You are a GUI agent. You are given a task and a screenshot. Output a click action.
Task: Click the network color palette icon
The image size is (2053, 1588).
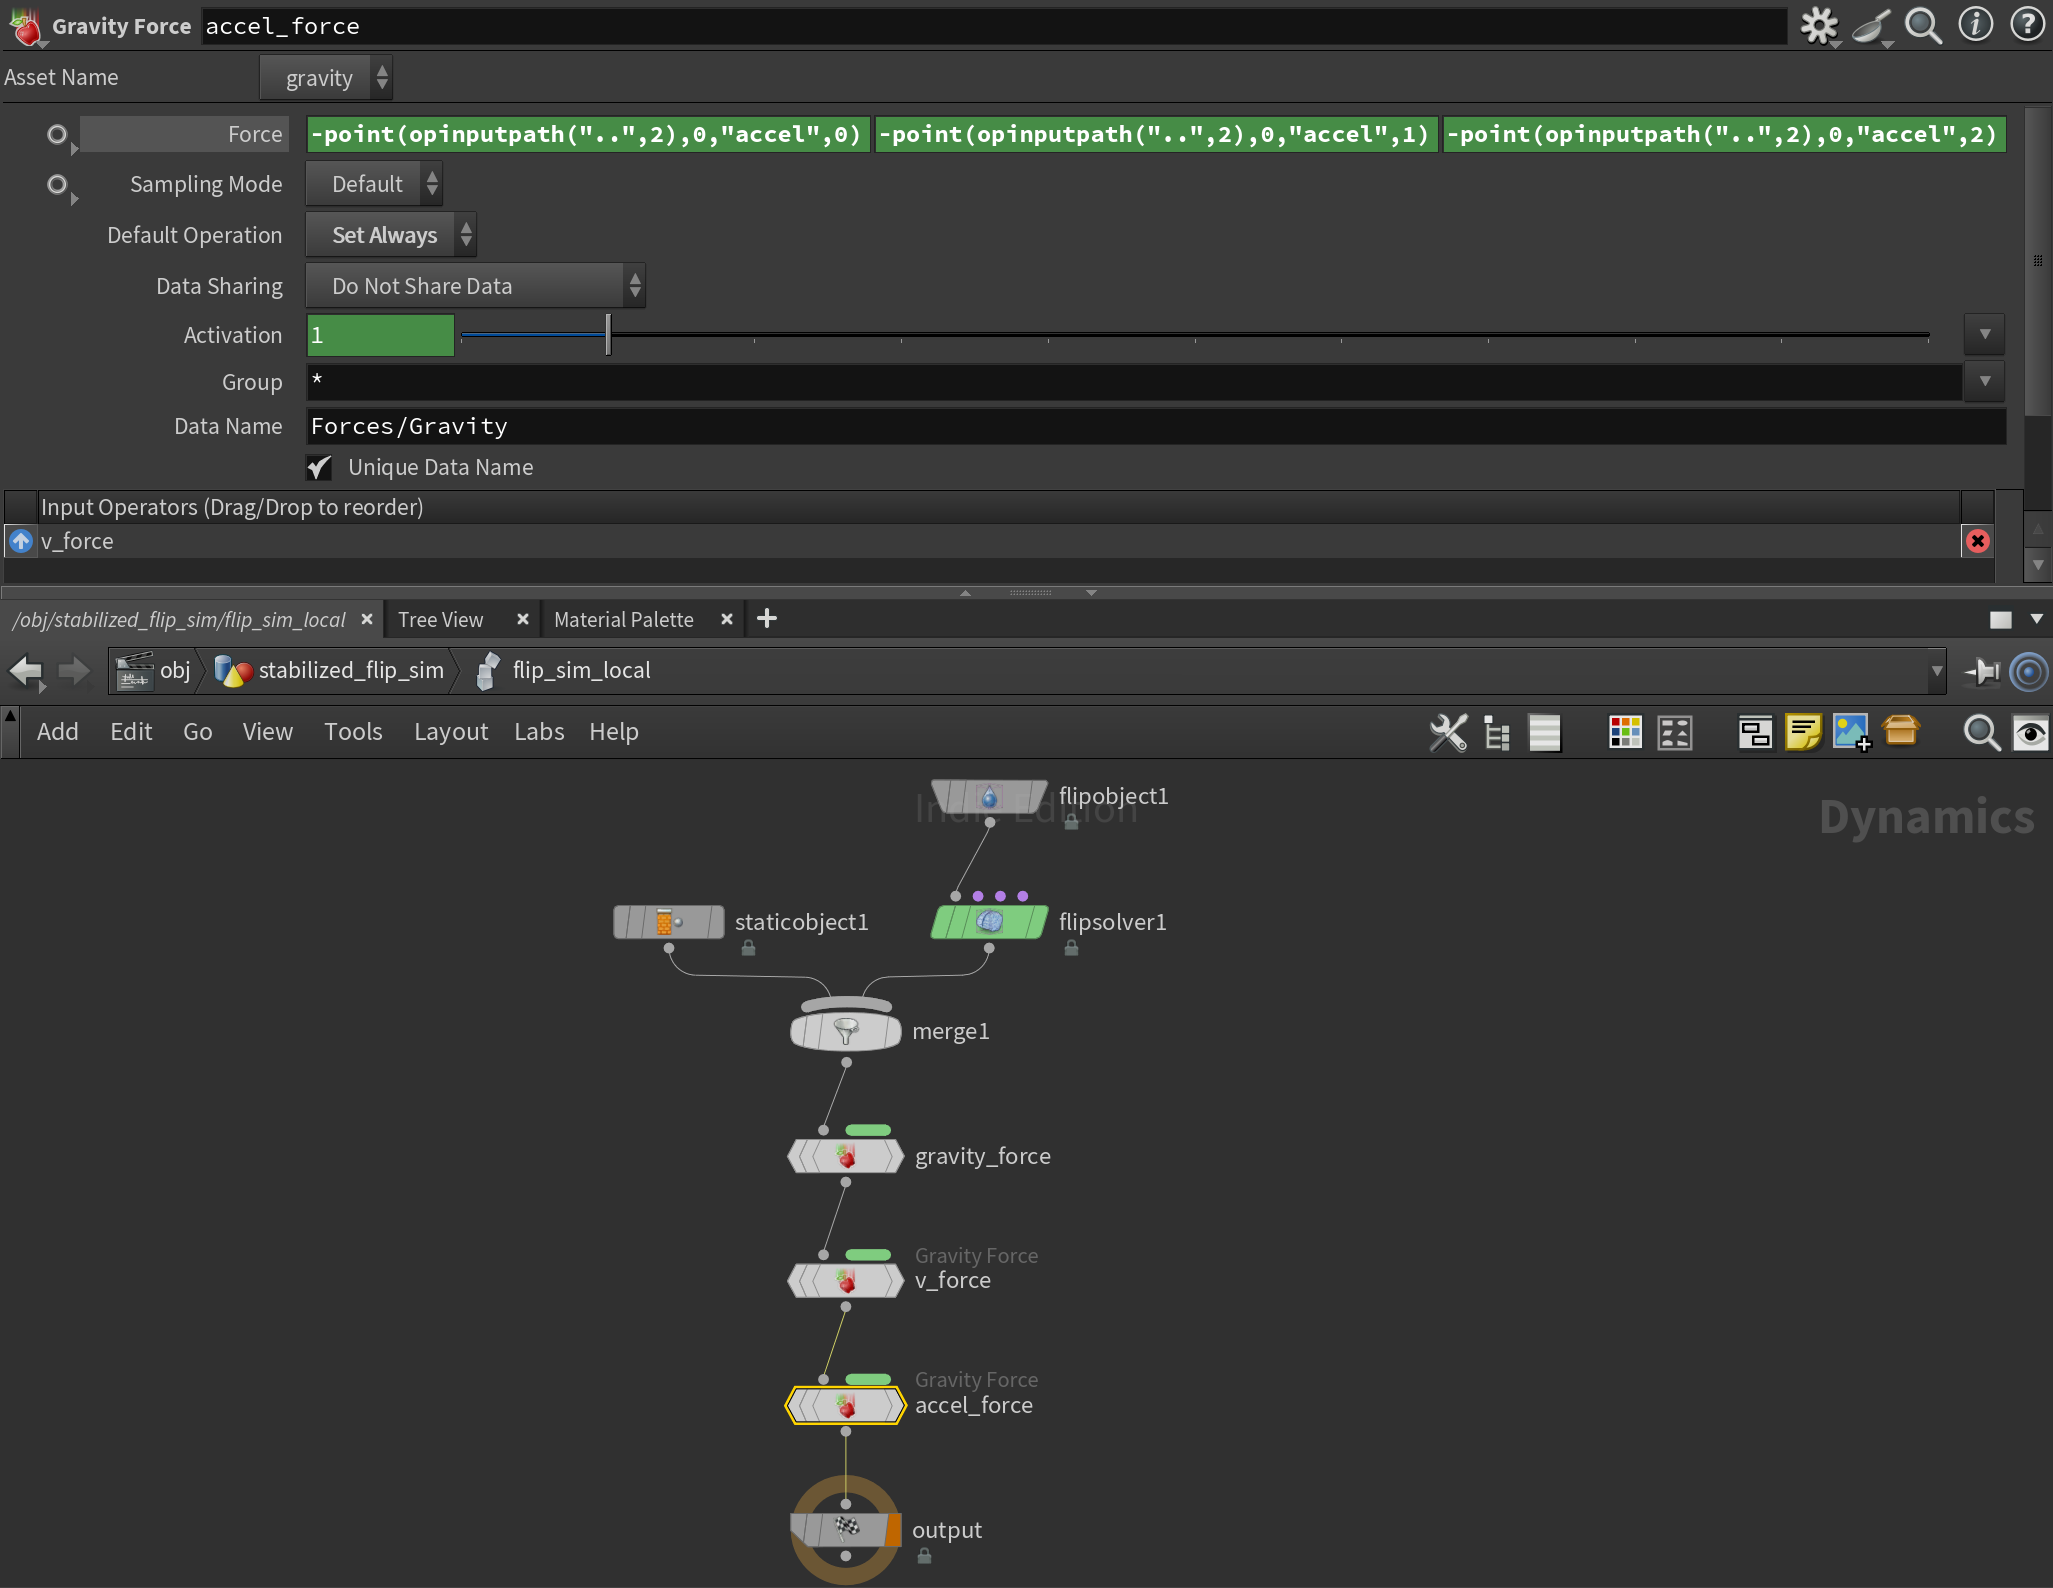tap(1625, 732)
